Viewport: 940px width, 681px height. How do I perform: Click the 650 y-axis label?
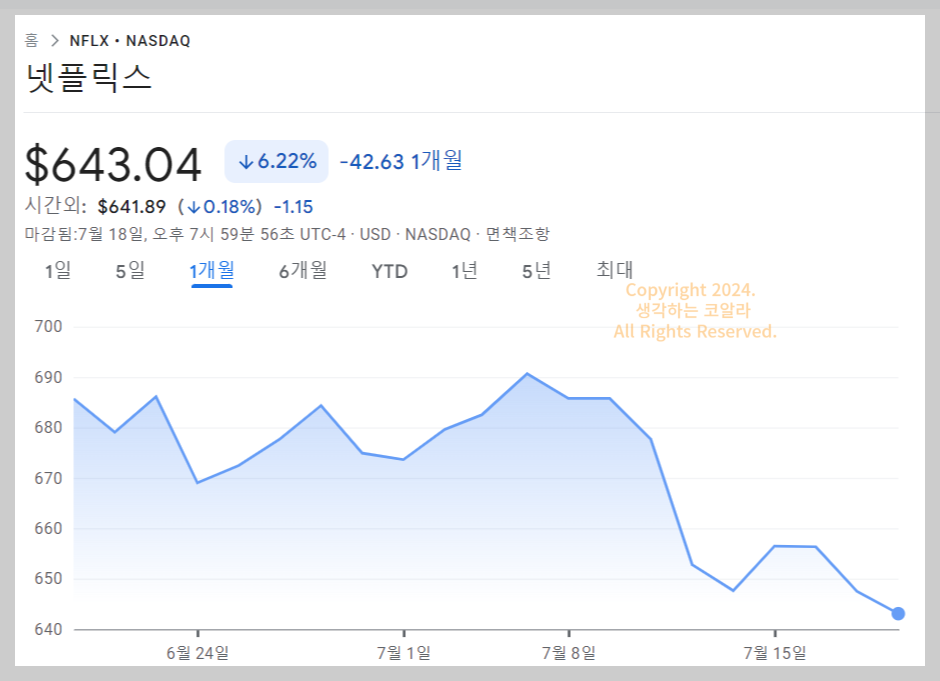48,579
